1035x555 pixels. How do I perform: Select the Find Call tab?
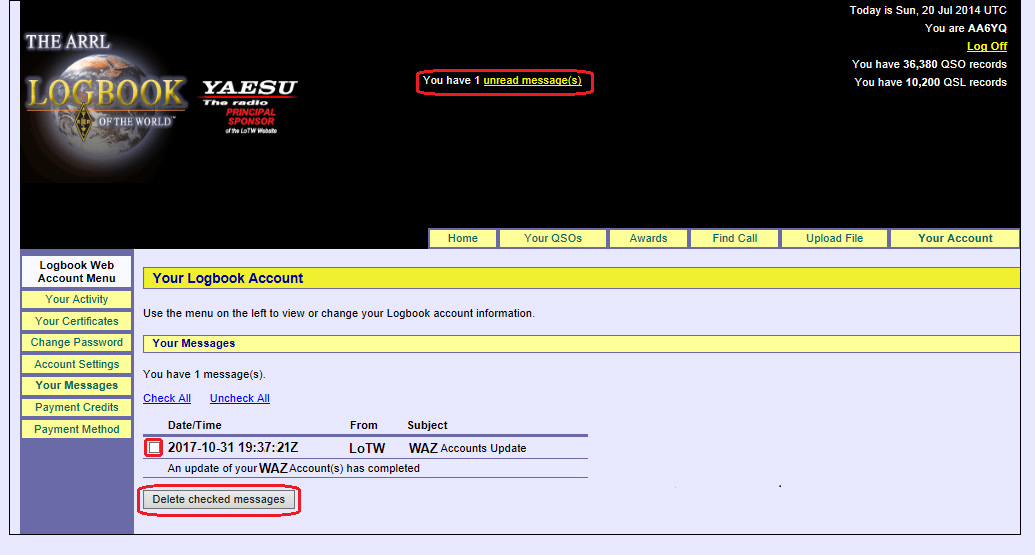(734, 238)
